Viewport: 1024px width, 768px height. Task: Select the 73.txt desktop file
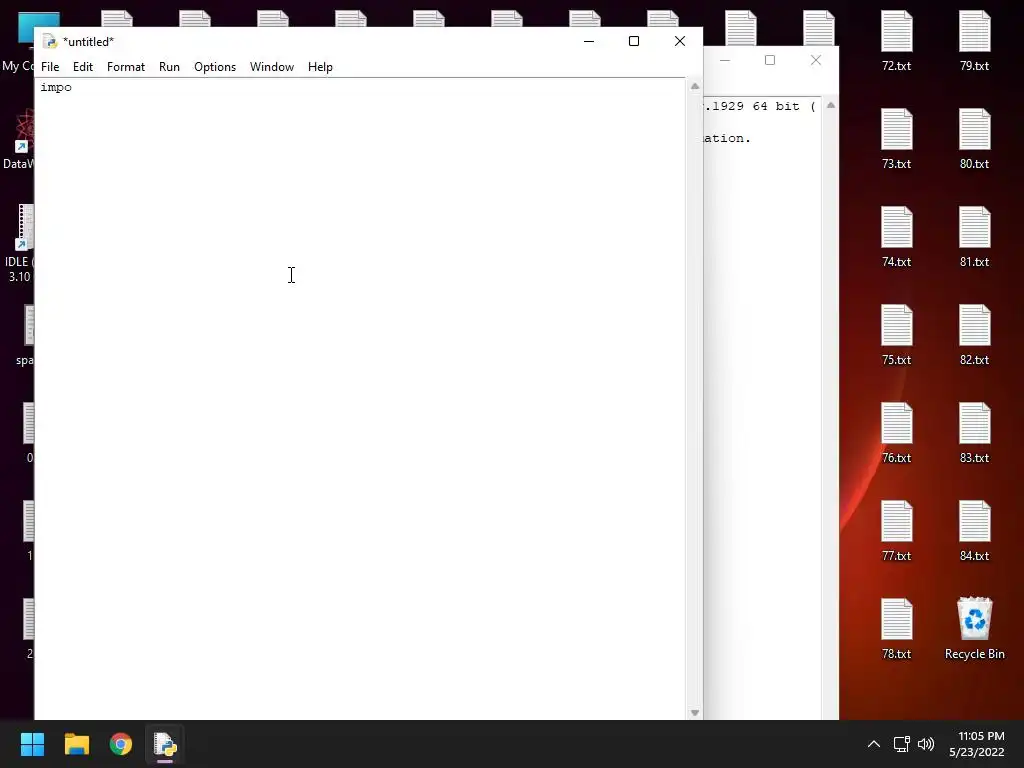point(897,140)
